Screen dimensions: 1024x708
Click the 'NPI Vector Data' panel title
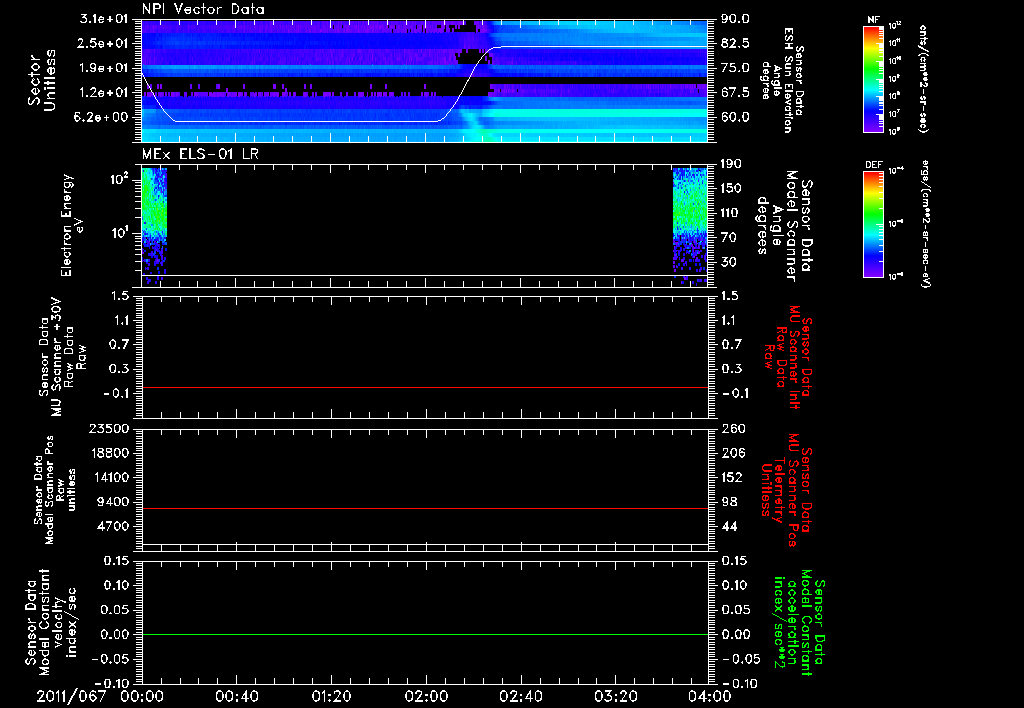[x=203, y=9]
